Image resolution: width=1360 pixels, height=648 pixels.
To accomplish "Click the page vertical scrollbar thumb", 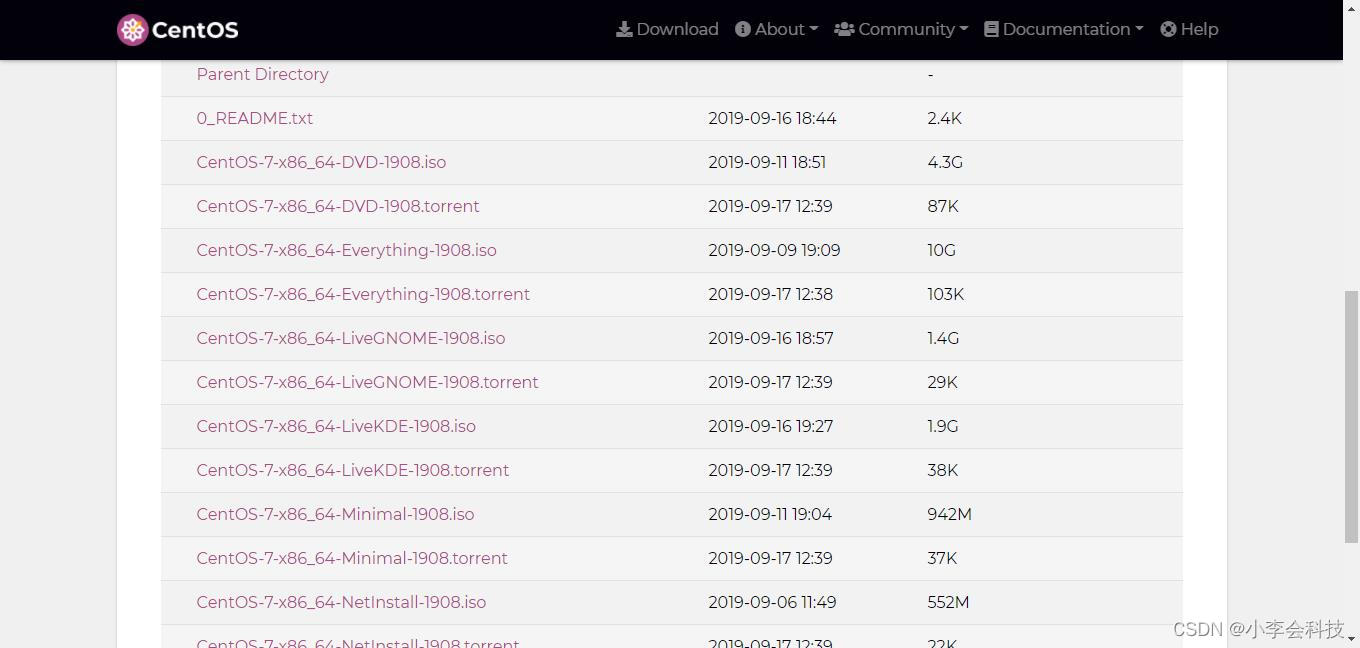I will [1351, 416].
